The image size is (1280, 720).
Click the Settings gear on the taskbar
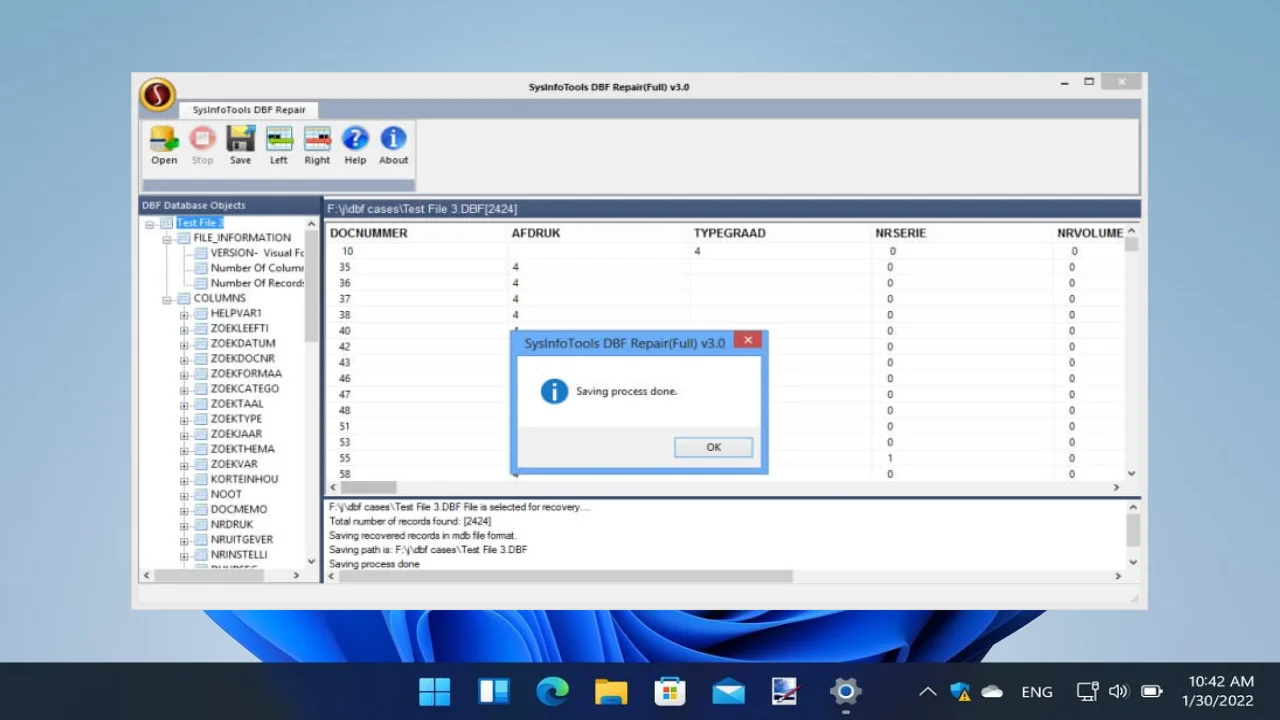[x=845, y=691]
